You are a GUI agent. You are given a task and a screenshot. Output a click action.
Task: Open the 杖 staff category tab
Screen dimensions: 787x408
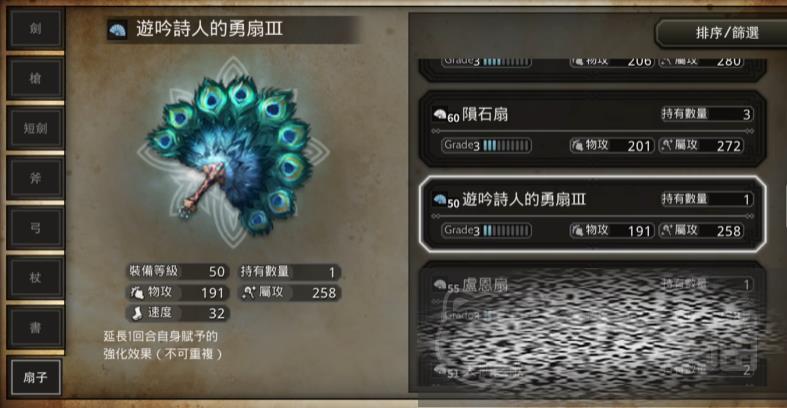pos(35,278)
